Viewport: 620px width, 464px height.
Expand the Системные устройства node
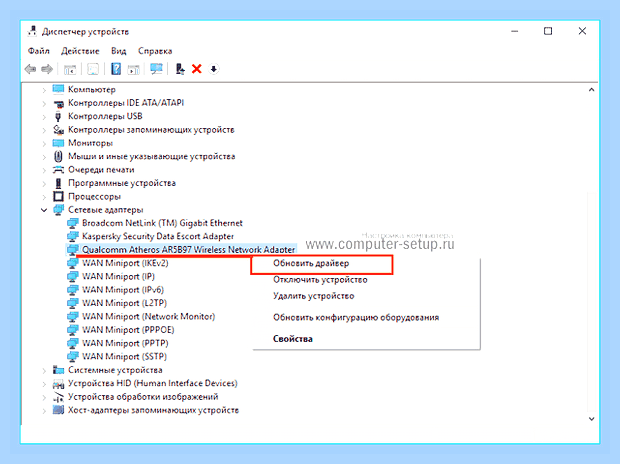pyautogui.click(x=44, y=370)
